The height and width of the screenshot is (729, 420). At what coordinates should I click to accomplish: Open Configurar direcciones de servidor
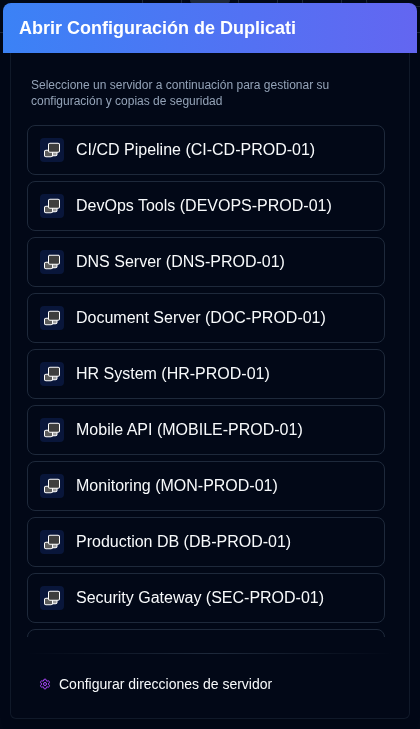(156, 684)
